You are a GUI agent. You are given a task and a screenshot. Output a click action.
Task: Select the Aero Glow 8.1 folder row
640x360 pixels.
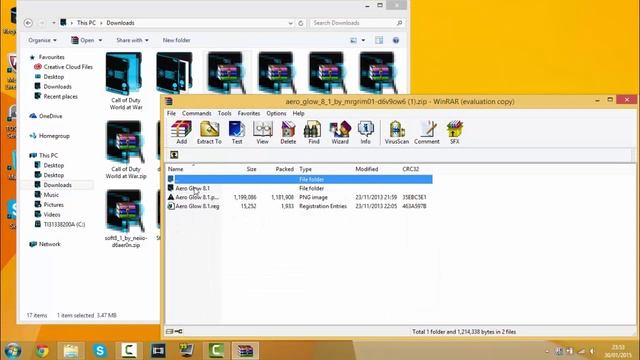click(x=300, y=188)
